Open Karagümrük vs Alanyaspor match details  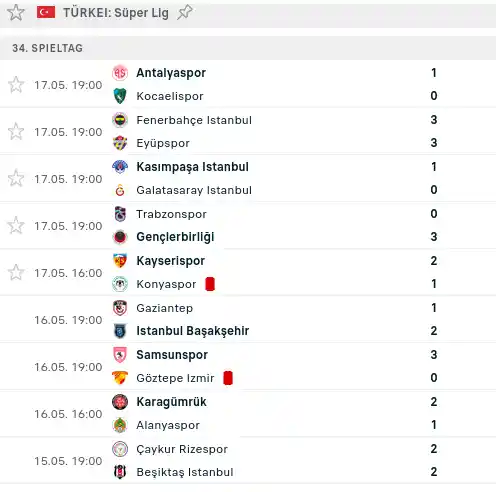click(248, 413)
